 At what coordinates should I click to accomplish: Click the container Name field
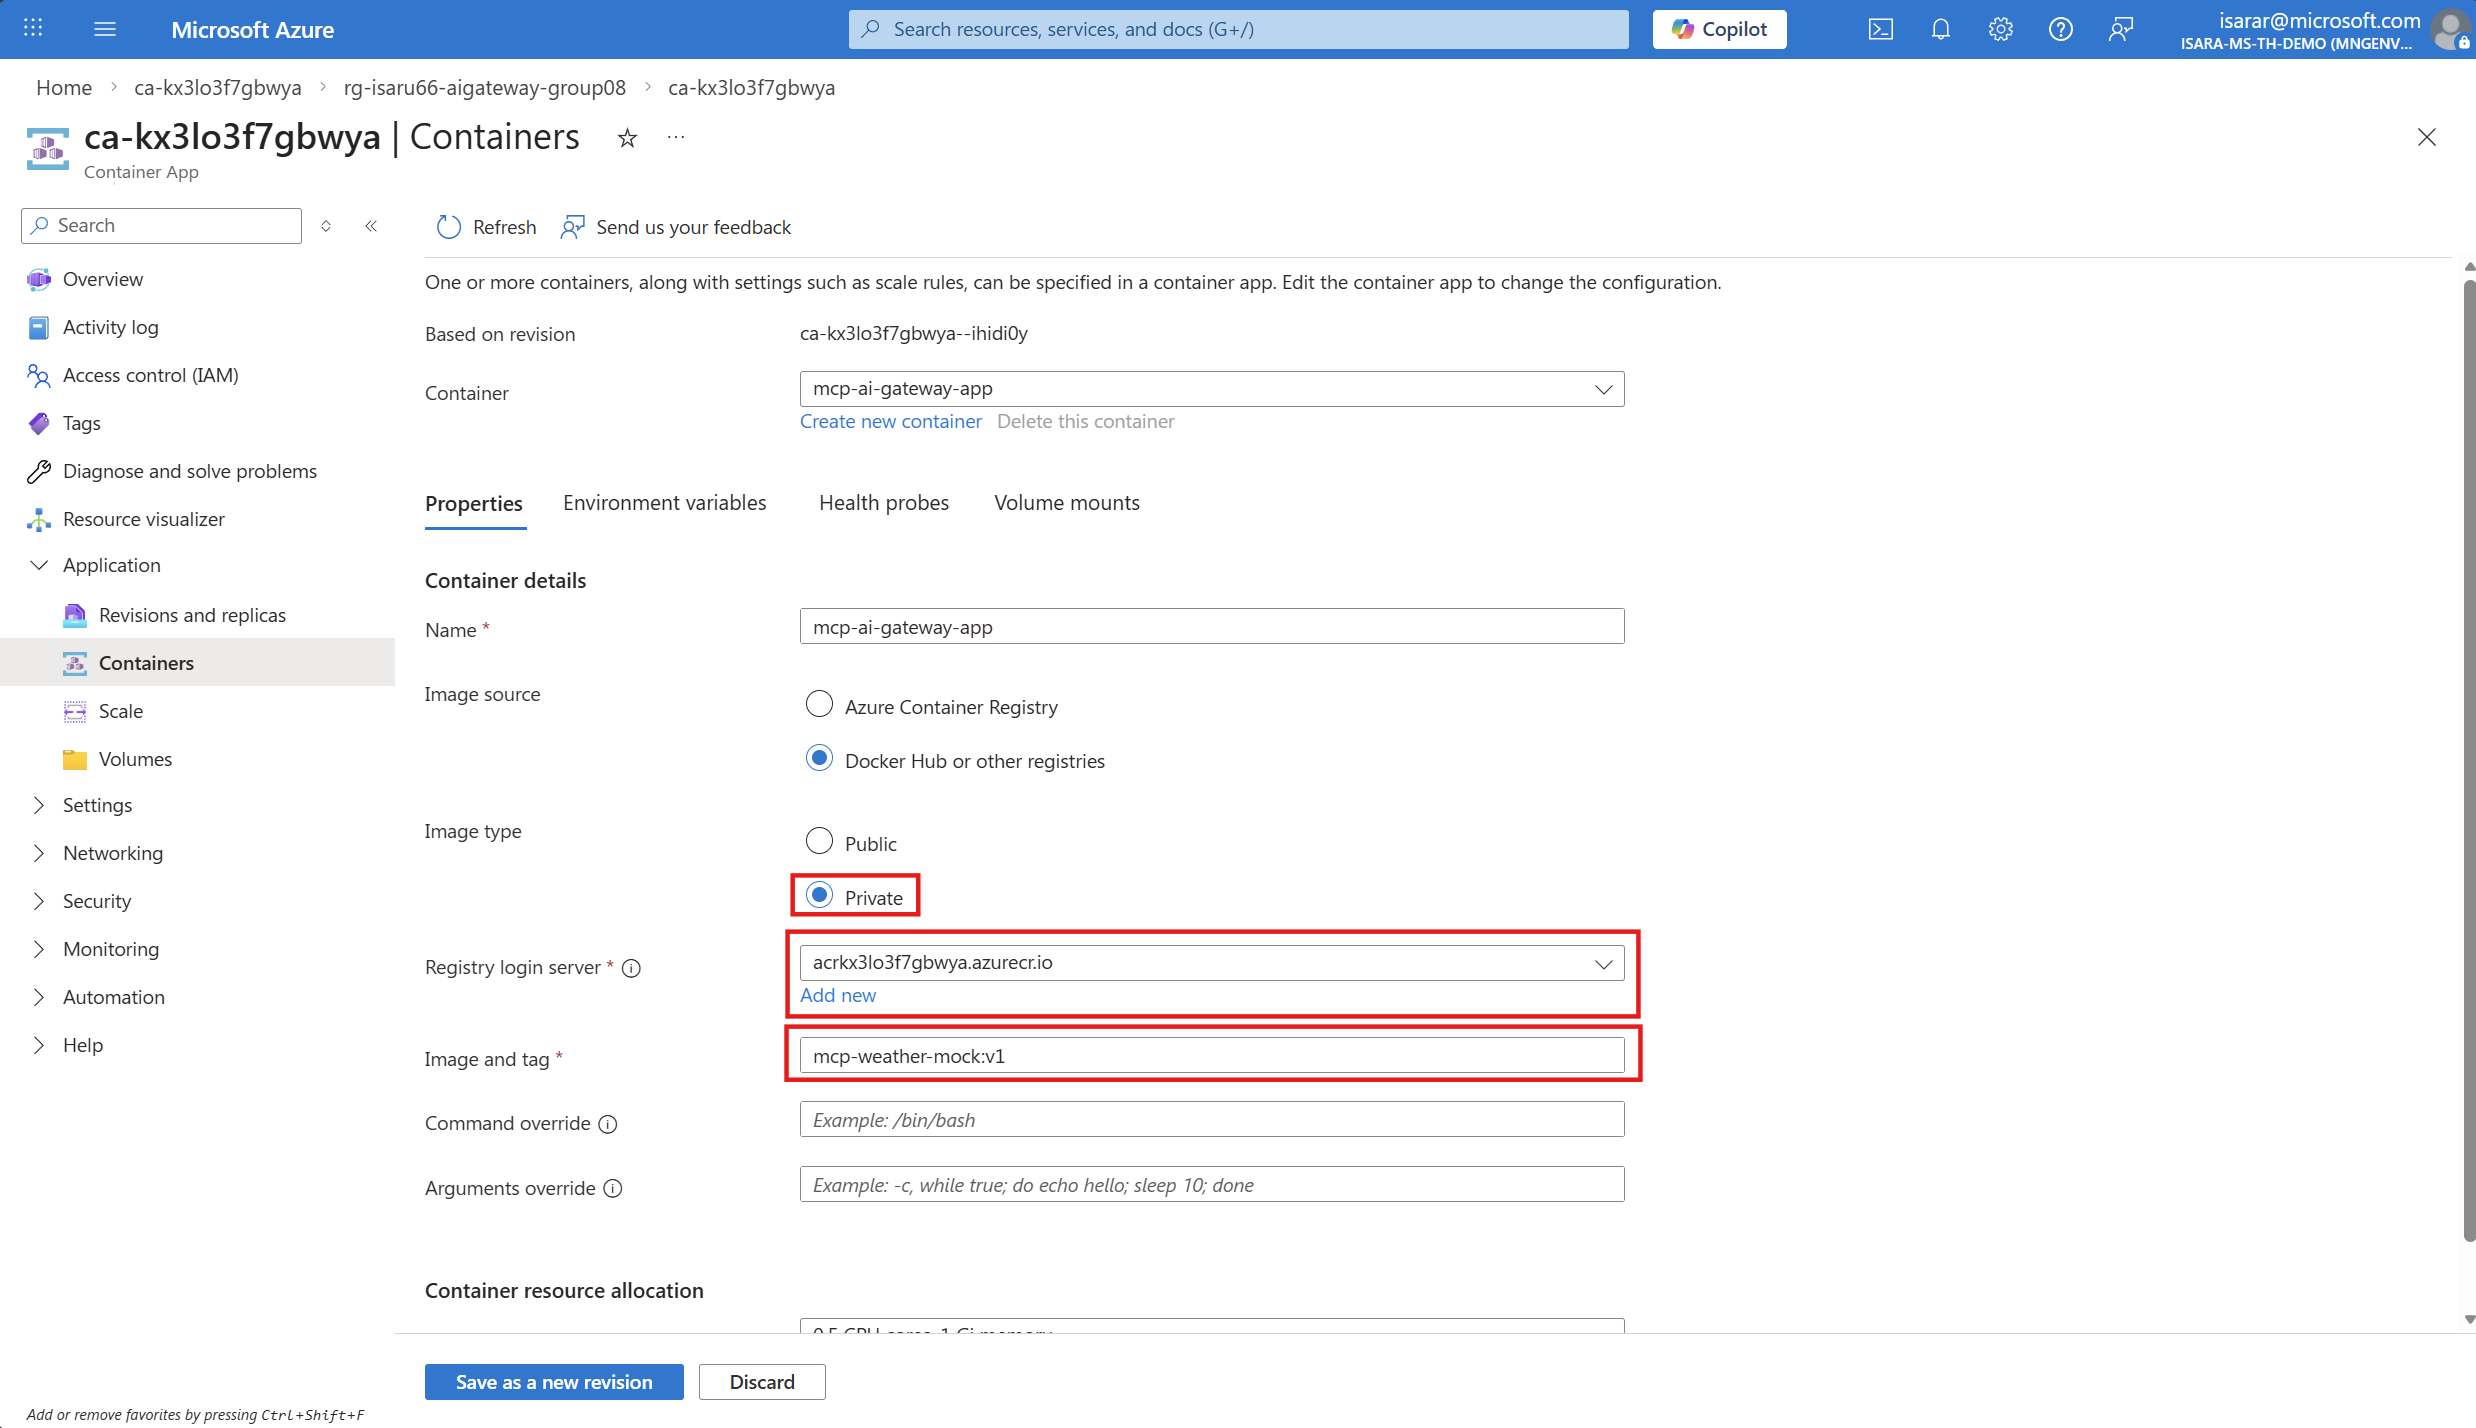point(1212,627)
